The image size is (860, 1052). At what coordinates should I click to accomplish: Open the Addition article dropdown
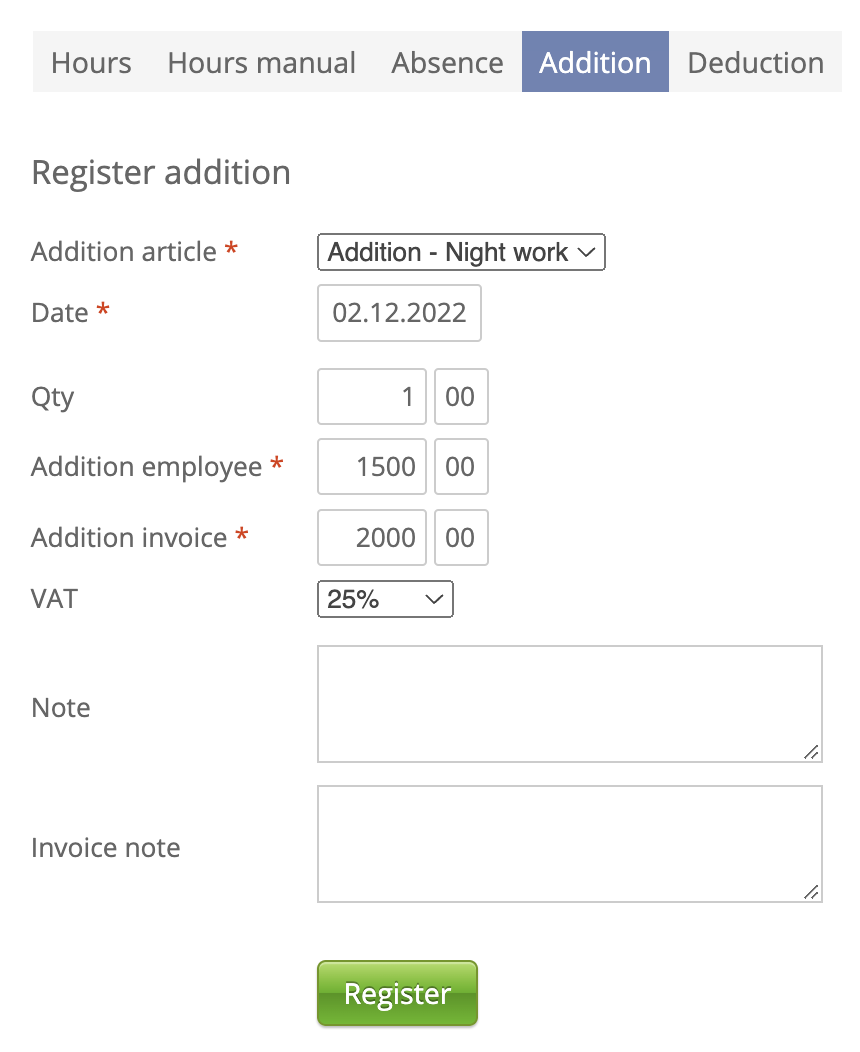(x=460, y=253)
